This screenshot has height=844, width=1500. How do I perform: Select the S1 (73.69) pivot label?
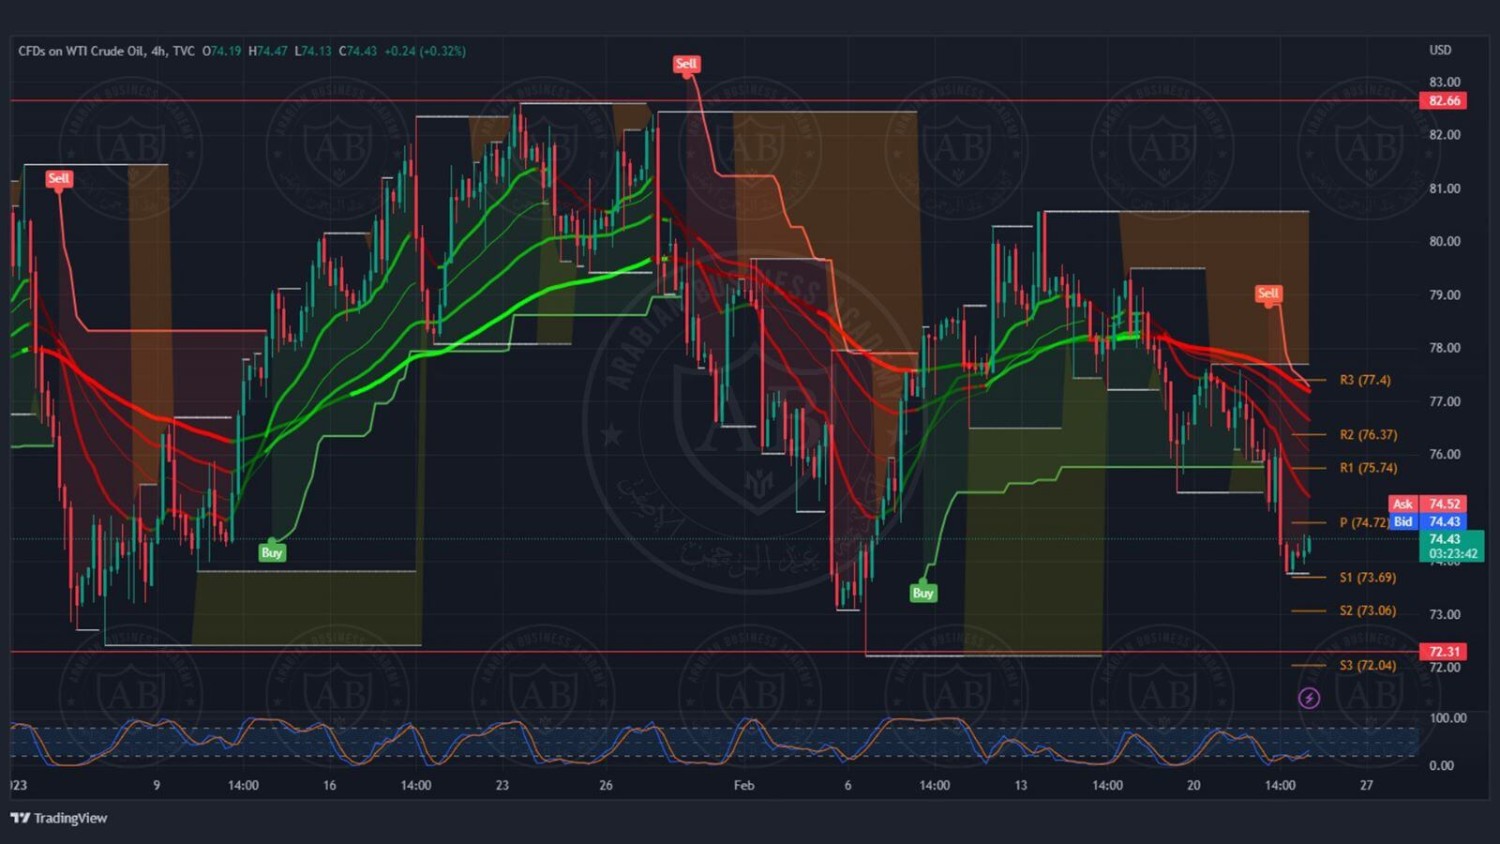[1368, 578]
